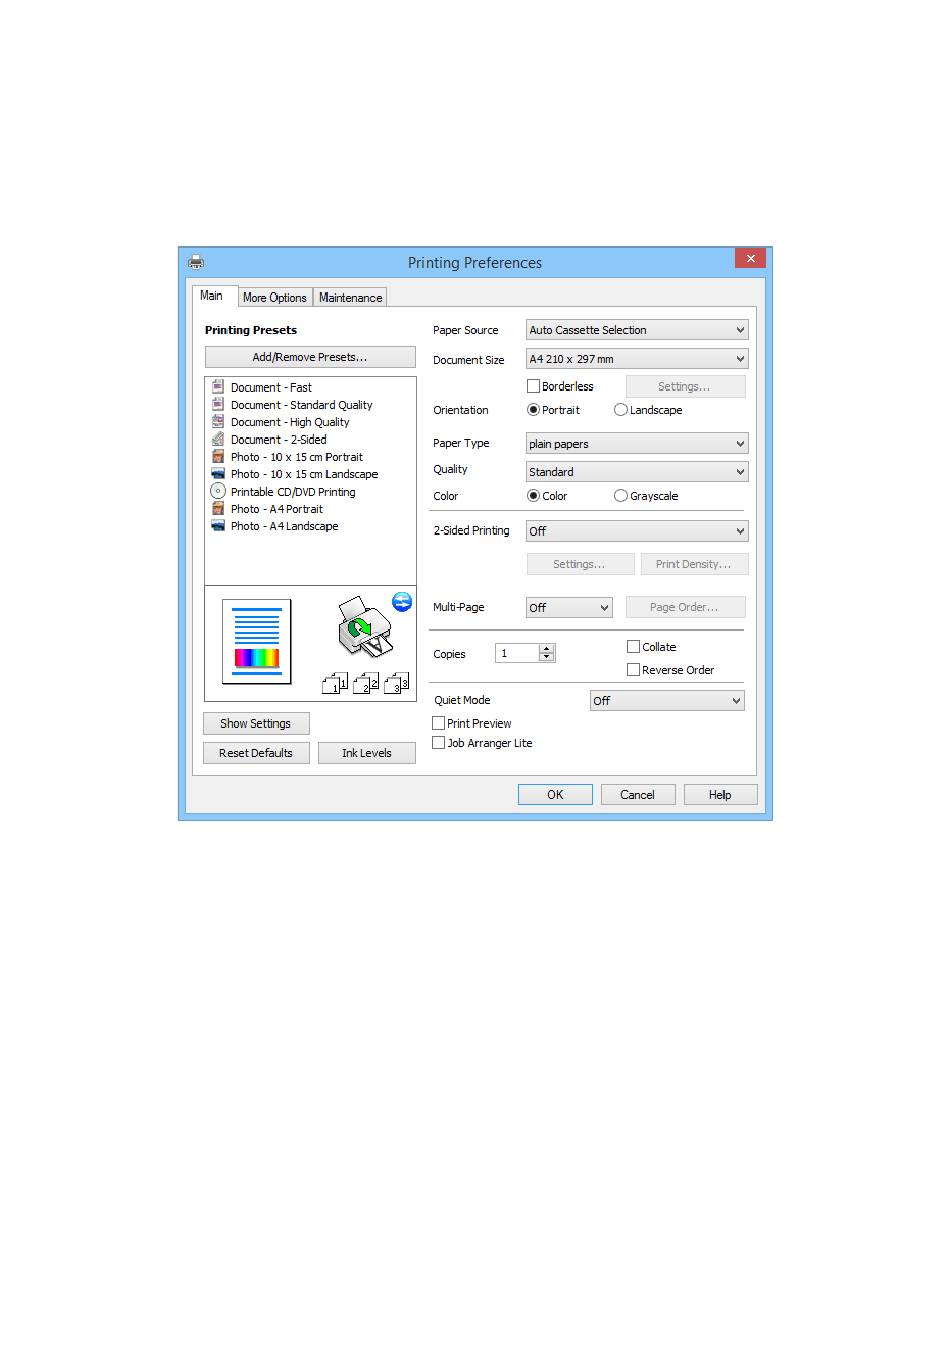Screen dimensions: 950x1370
Task: Click the page preview thumbnail with color bars
Action: tap(257, 641)
